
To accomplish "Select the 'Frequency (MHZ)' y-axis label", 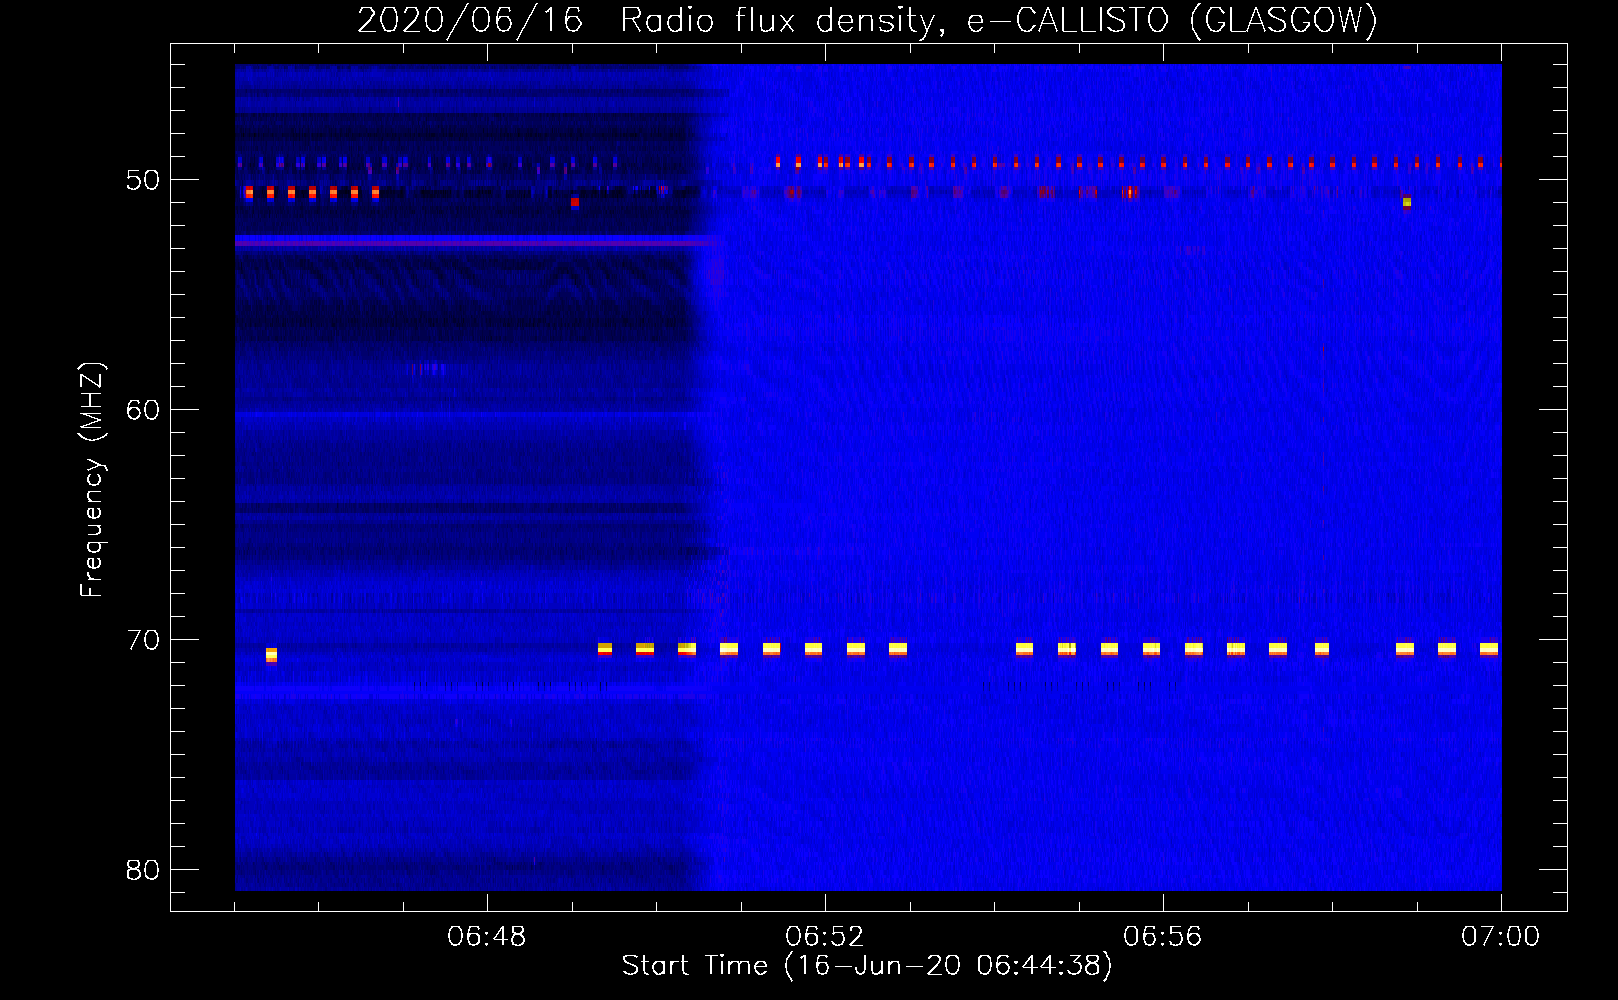I will tap(92, 480).
